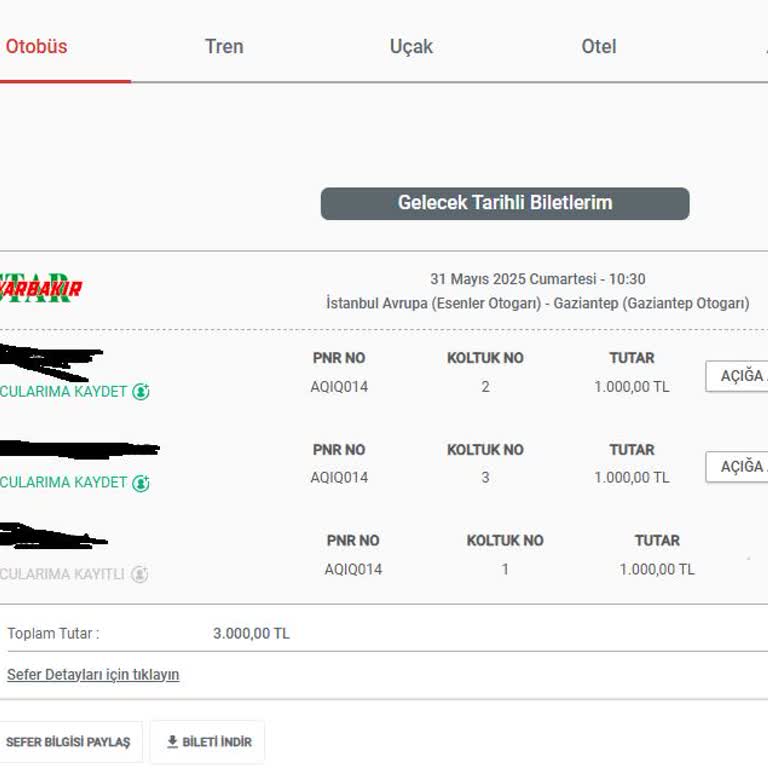768x768 pixels.
Task: Click the total 3.000,00 TL amount
Action: [251, 634]
